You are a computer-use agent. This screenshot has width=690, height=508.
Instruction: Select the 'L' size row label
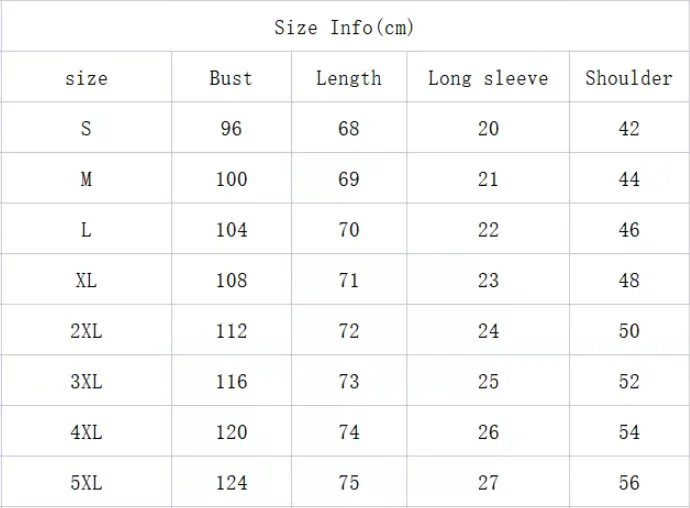click(86, 230)
